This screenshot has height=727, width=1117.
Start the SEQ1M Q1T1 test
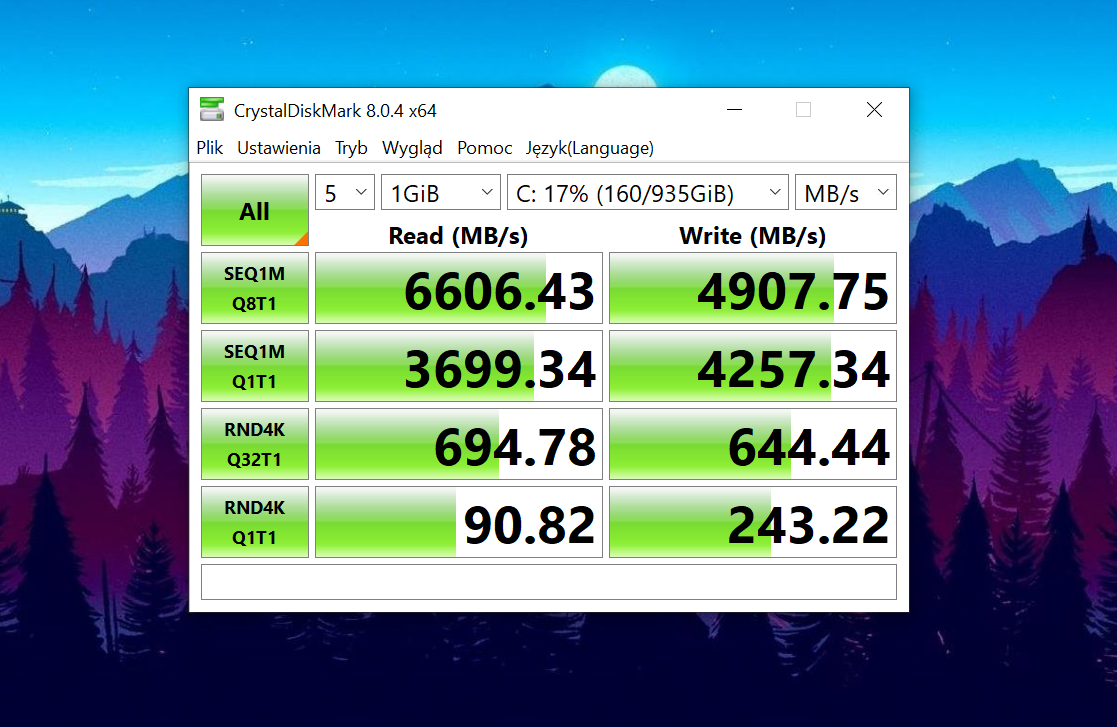(254, 366)
